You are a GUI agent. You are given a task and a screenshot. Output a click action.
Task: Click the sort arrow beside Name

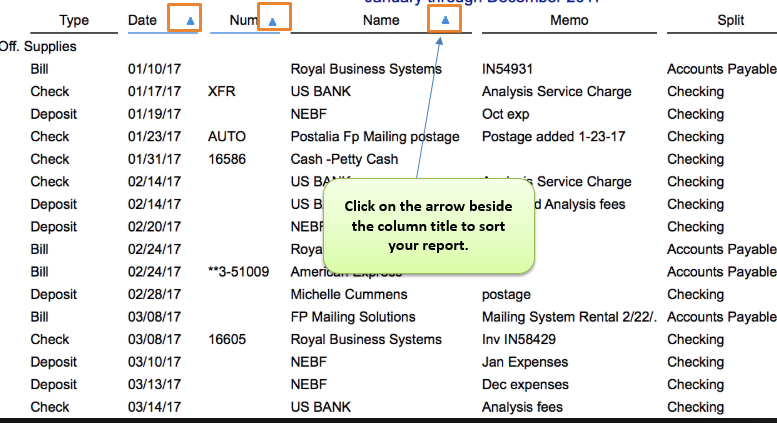445,20
